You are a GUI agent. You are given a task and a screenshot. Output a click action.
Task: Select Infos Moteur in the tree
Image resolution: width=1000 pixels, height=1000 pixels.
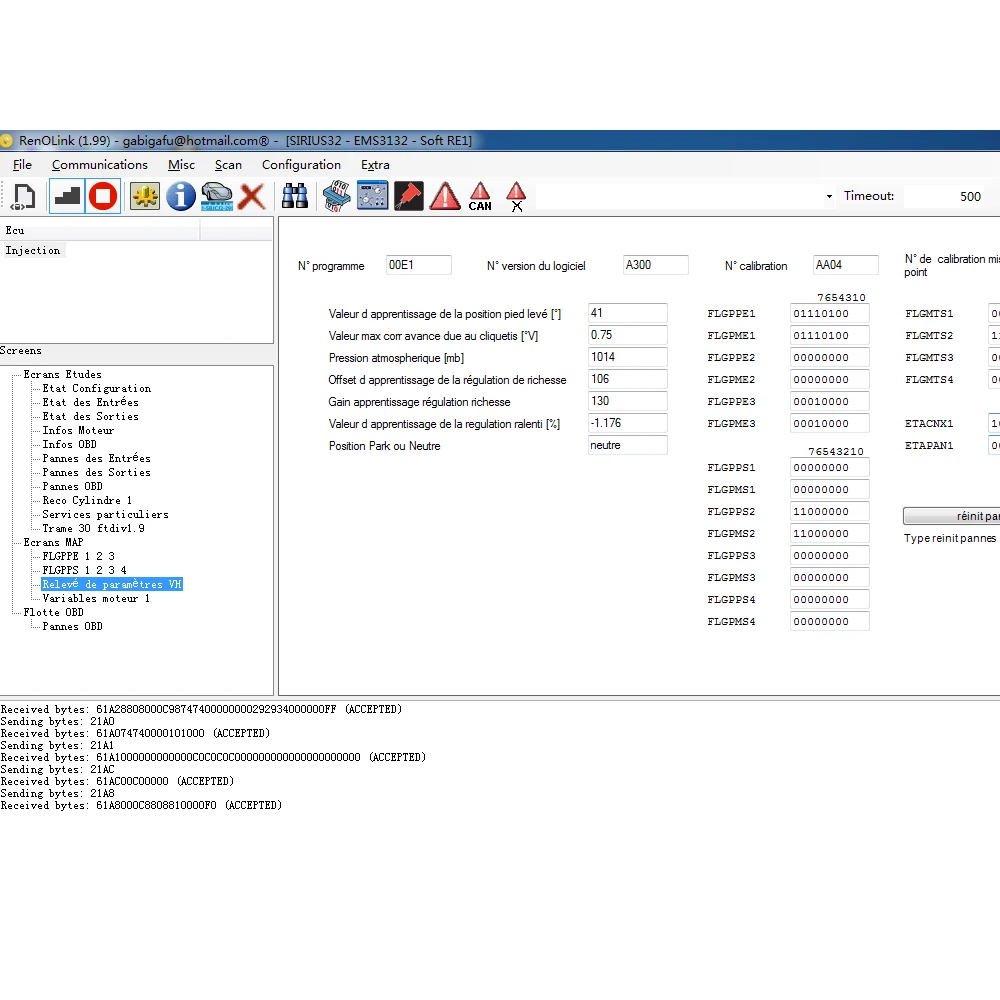[78, 430]
